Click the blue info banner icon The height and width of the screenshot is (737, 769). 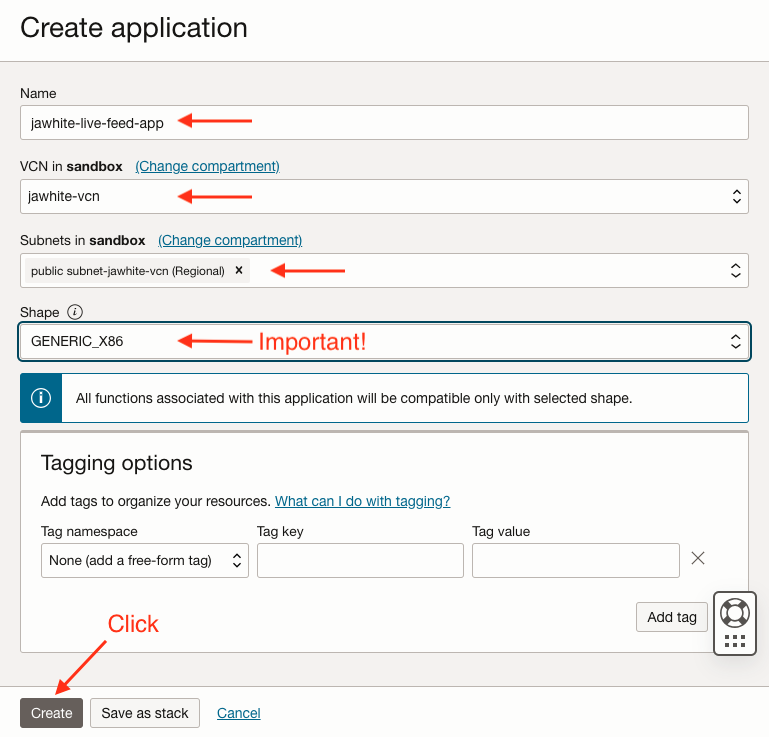[41, 398]
